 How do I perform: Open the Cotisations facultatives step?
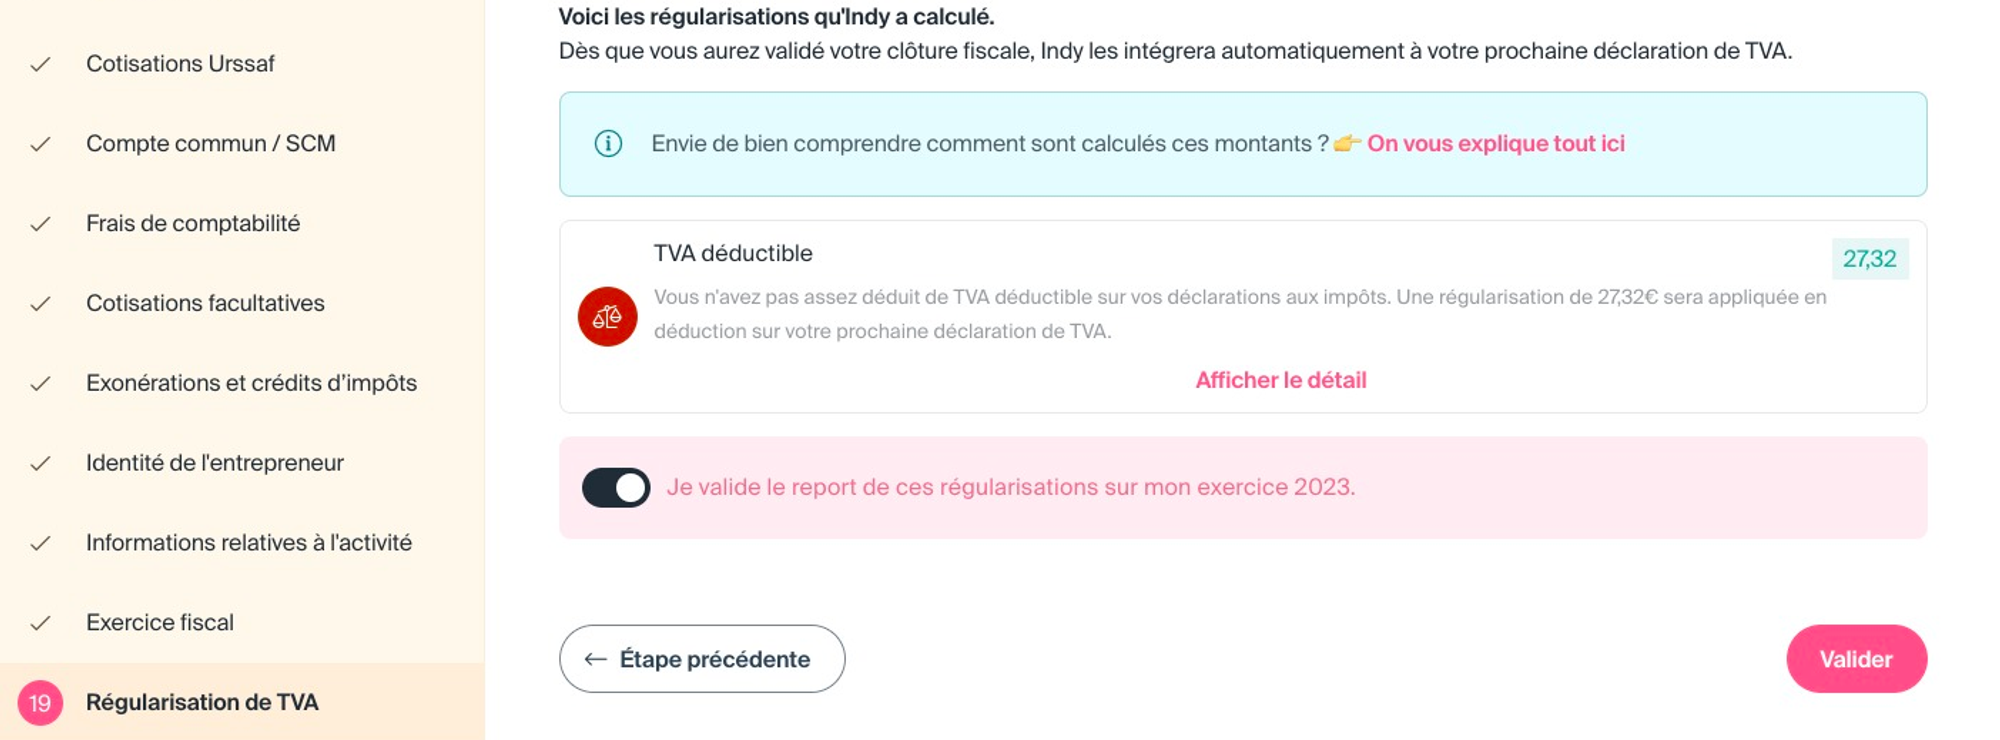tap(205, 303)
